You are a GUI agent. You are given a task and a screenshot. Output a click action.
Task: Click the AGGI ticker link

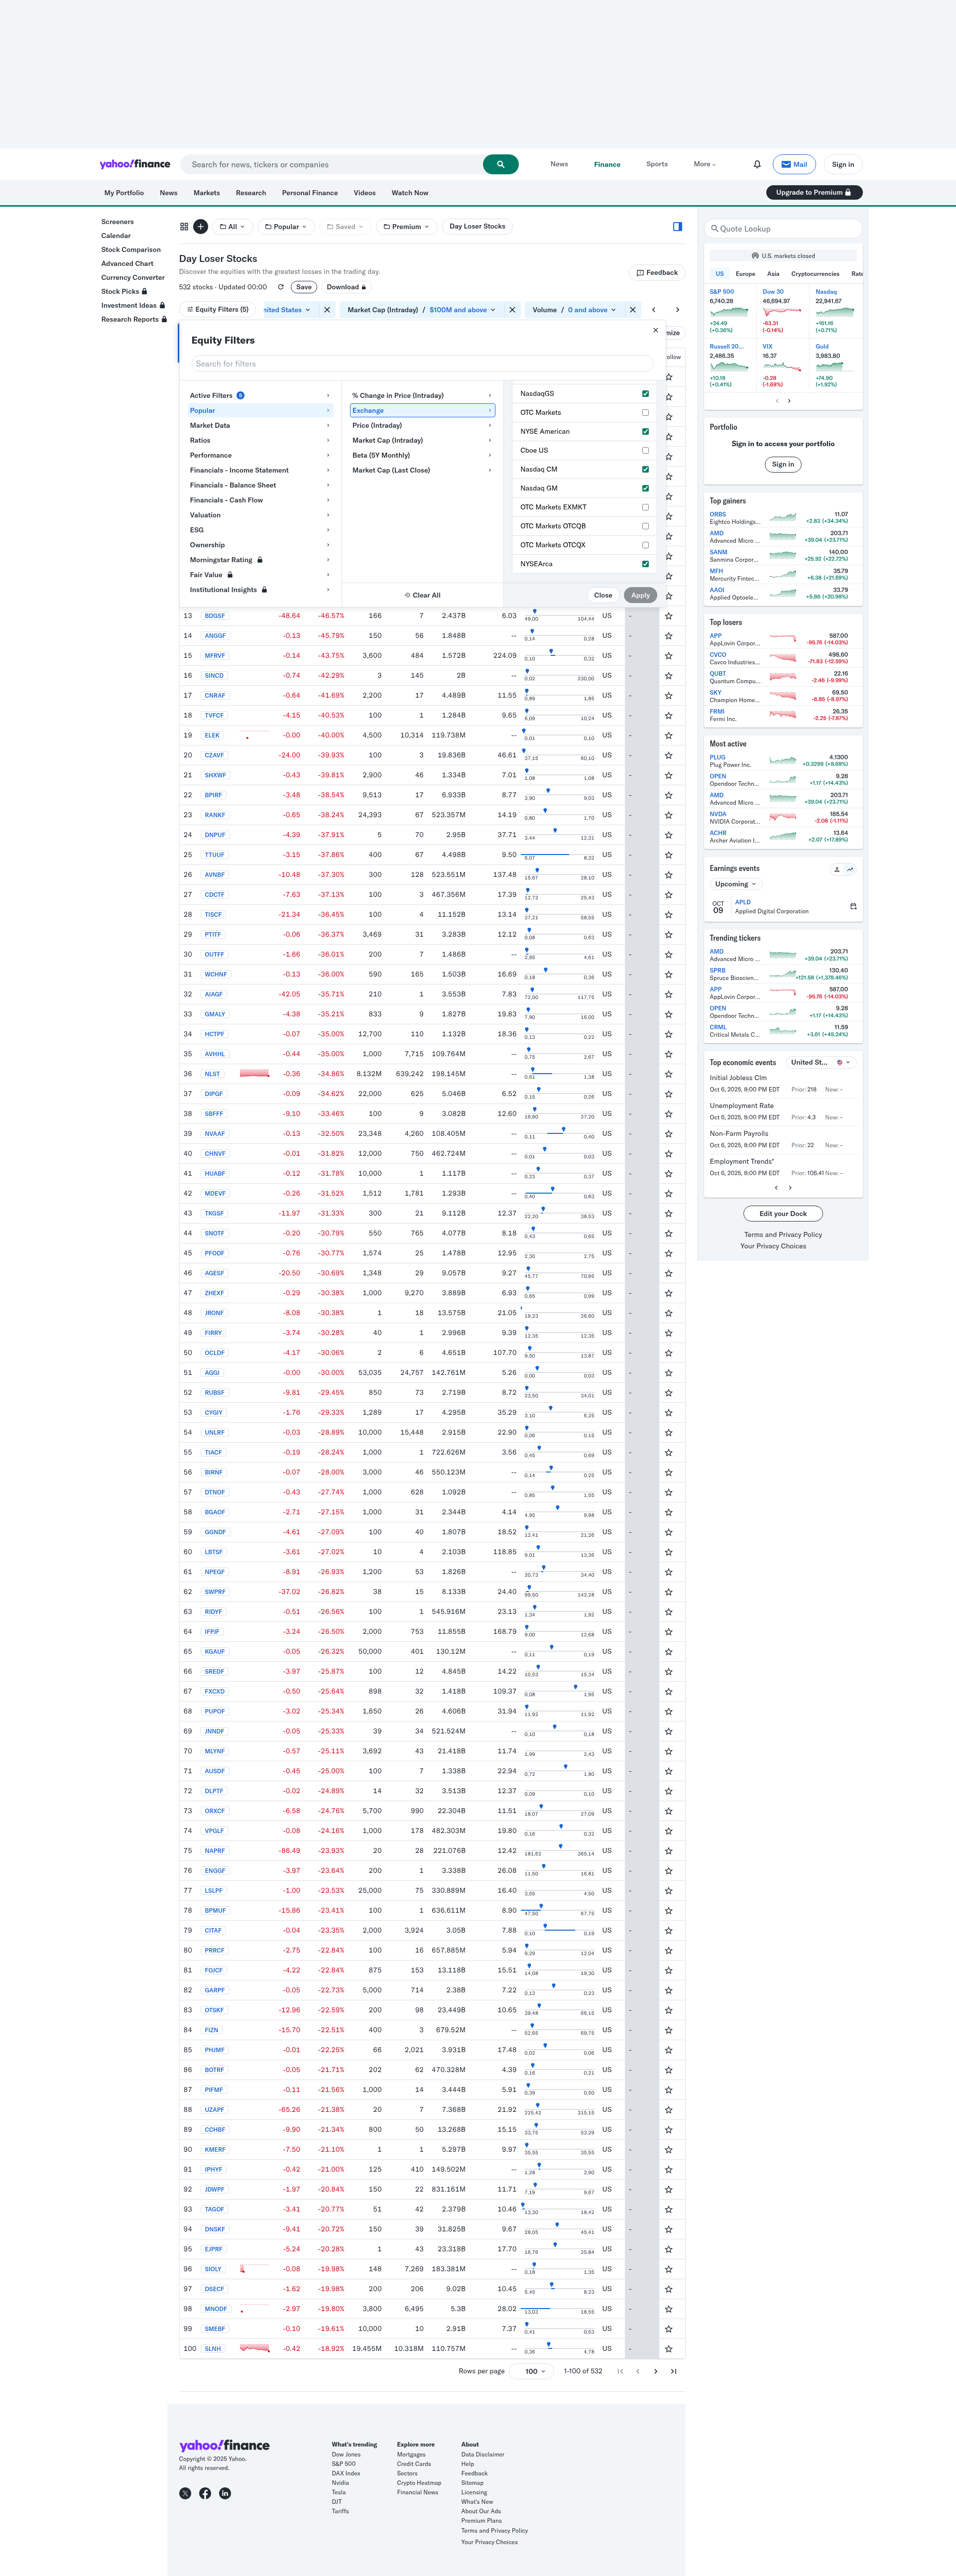click(x=212, y=1373)
